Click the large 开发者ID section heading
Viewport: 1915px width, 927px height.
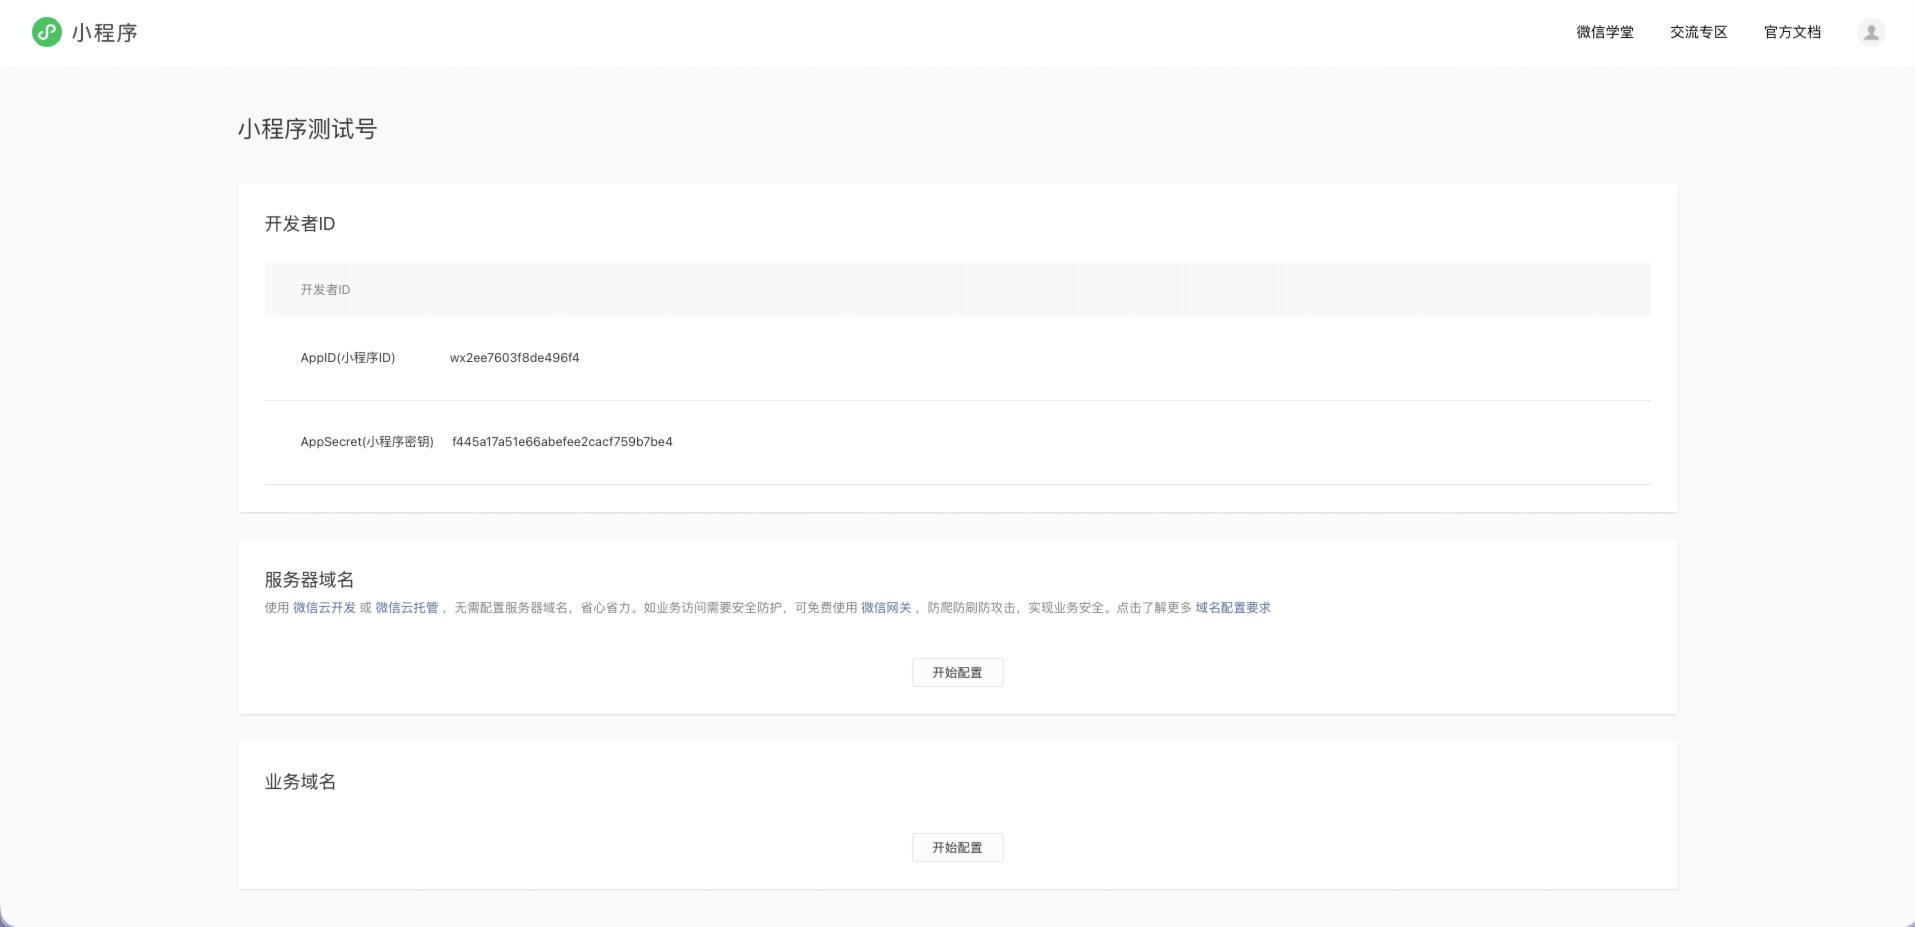[x=300, y=224]
